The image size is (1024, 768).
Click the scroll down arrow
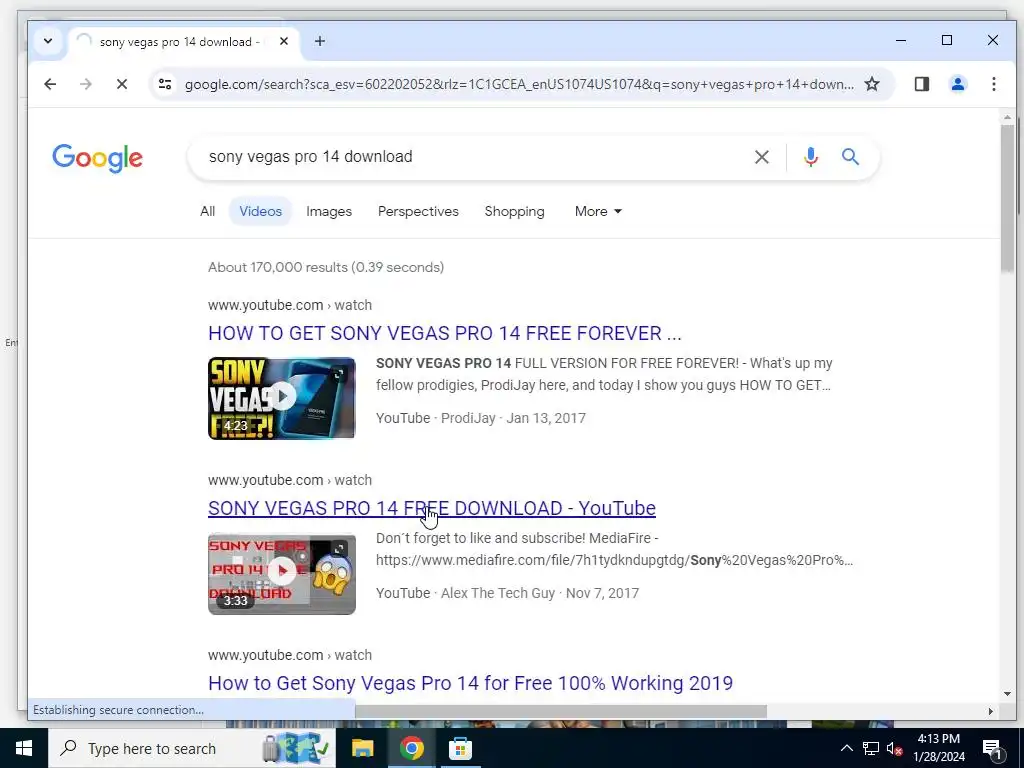point(1007,694)
